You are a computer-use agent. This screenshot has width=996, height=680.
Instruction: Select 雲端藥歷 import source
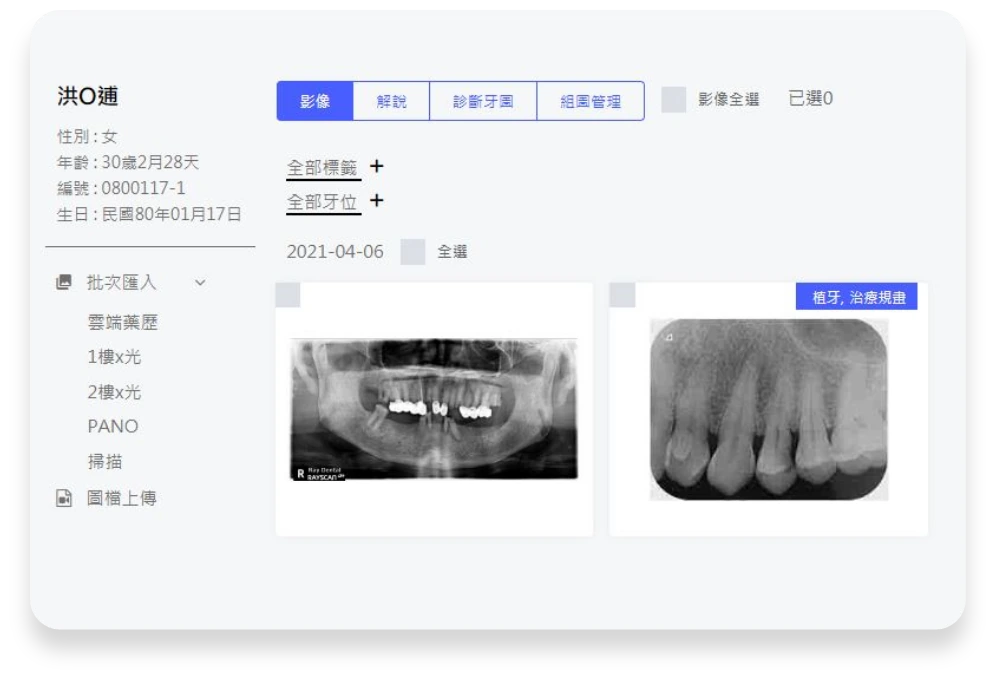tap(123, 322)
